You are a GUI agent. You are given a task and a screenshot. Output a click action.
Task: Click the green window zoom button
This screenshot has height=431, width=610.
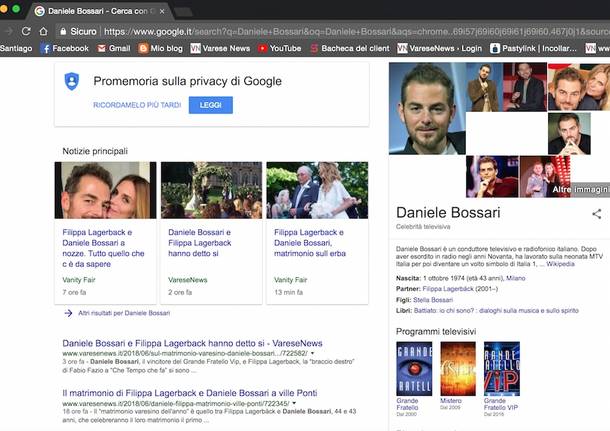point(16,9)
